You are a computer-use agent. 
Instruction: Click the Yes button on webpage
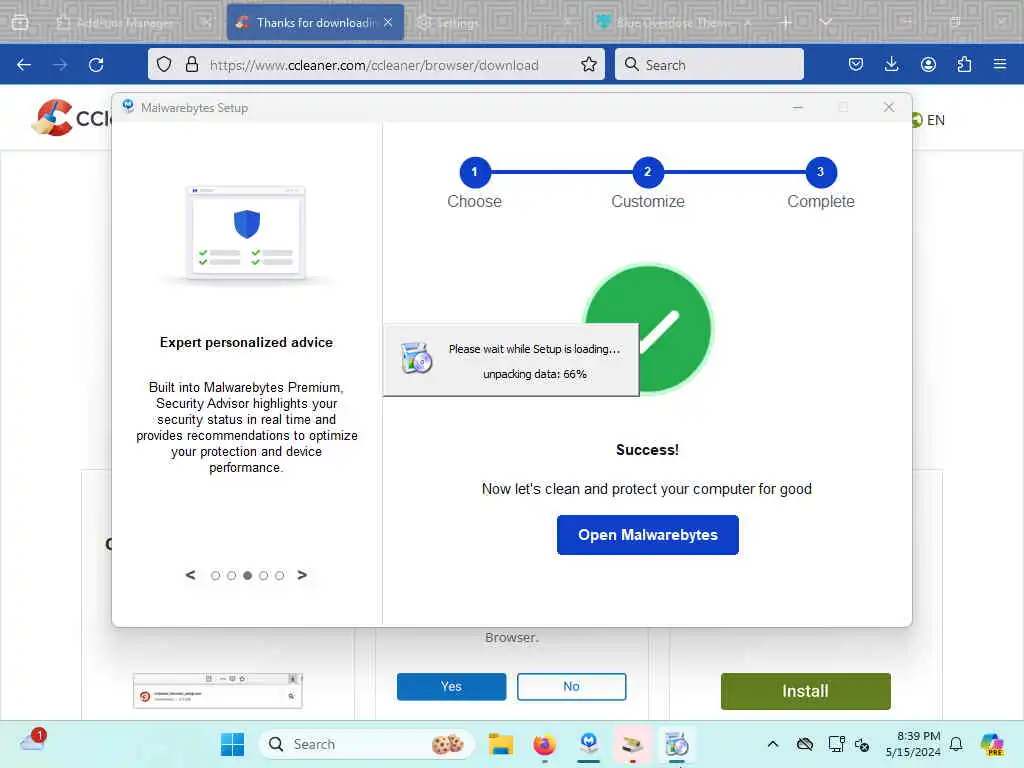(x=451, y=686)
